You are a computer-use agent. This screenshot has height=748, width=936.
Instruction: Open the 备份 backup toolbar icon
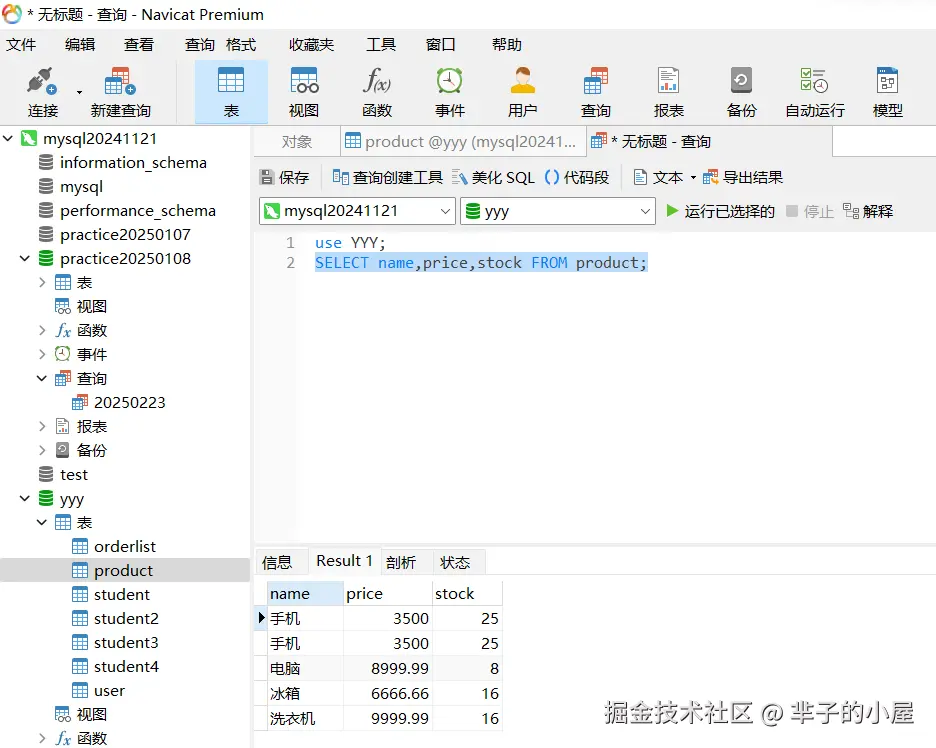click(741, 92)
